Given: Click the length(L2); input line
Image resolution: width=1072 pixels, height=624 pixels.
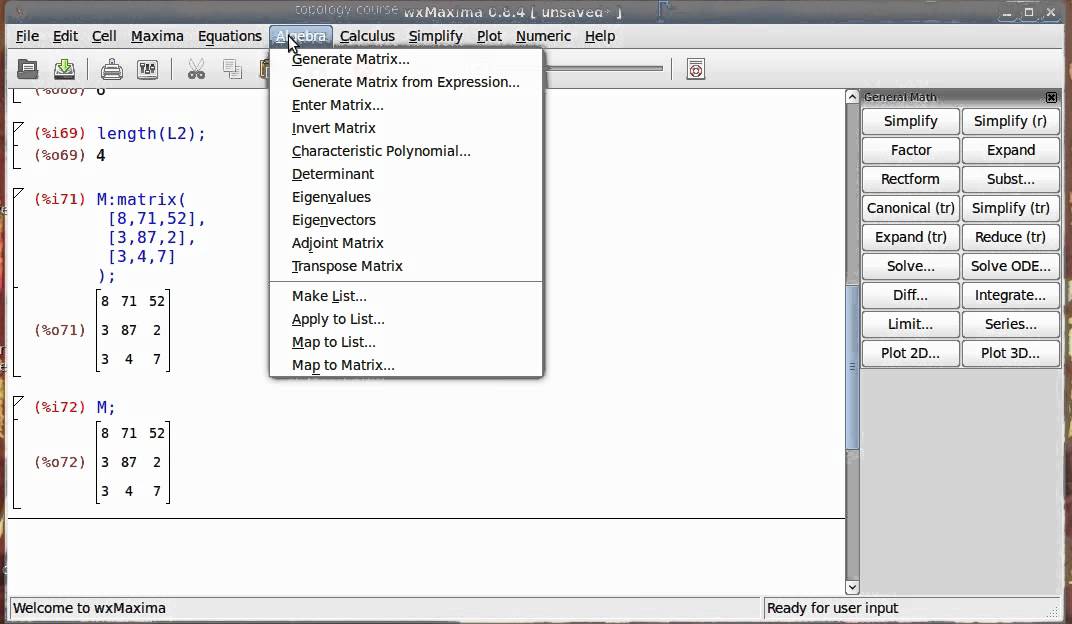Looking at the screenshot, I should click(x=151, y=134).
